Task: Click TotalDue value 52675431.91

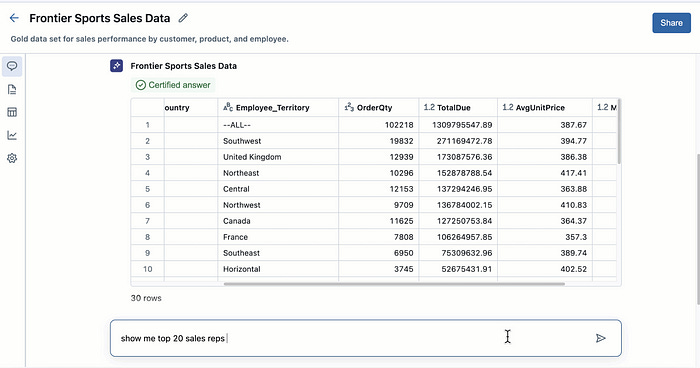Action: 467,269
